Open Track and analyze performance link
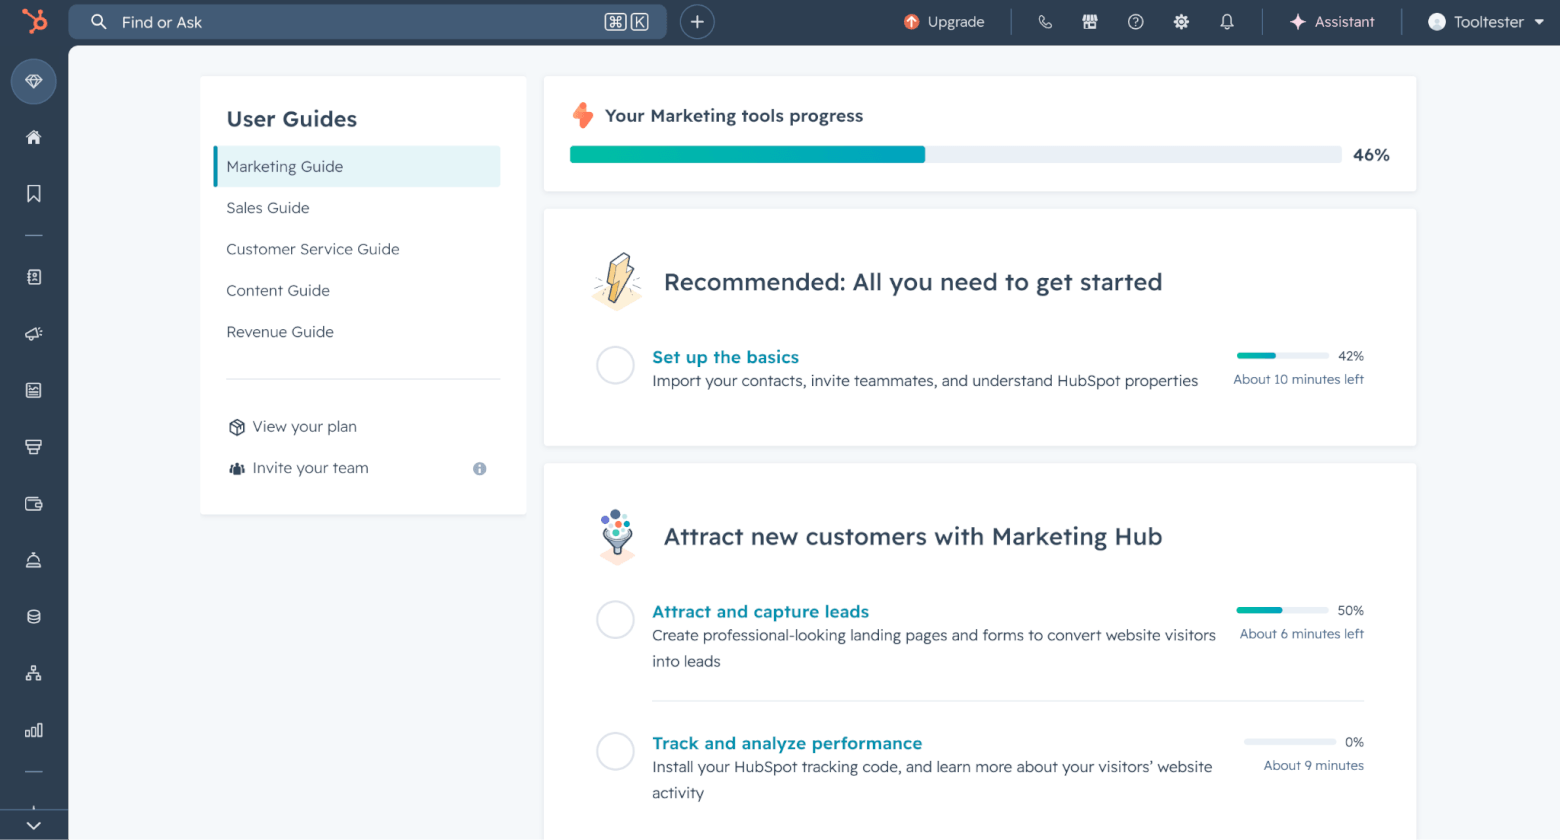Image resolution: width=1560 pixels, height=840 pixels. click(x=787, y=743)
